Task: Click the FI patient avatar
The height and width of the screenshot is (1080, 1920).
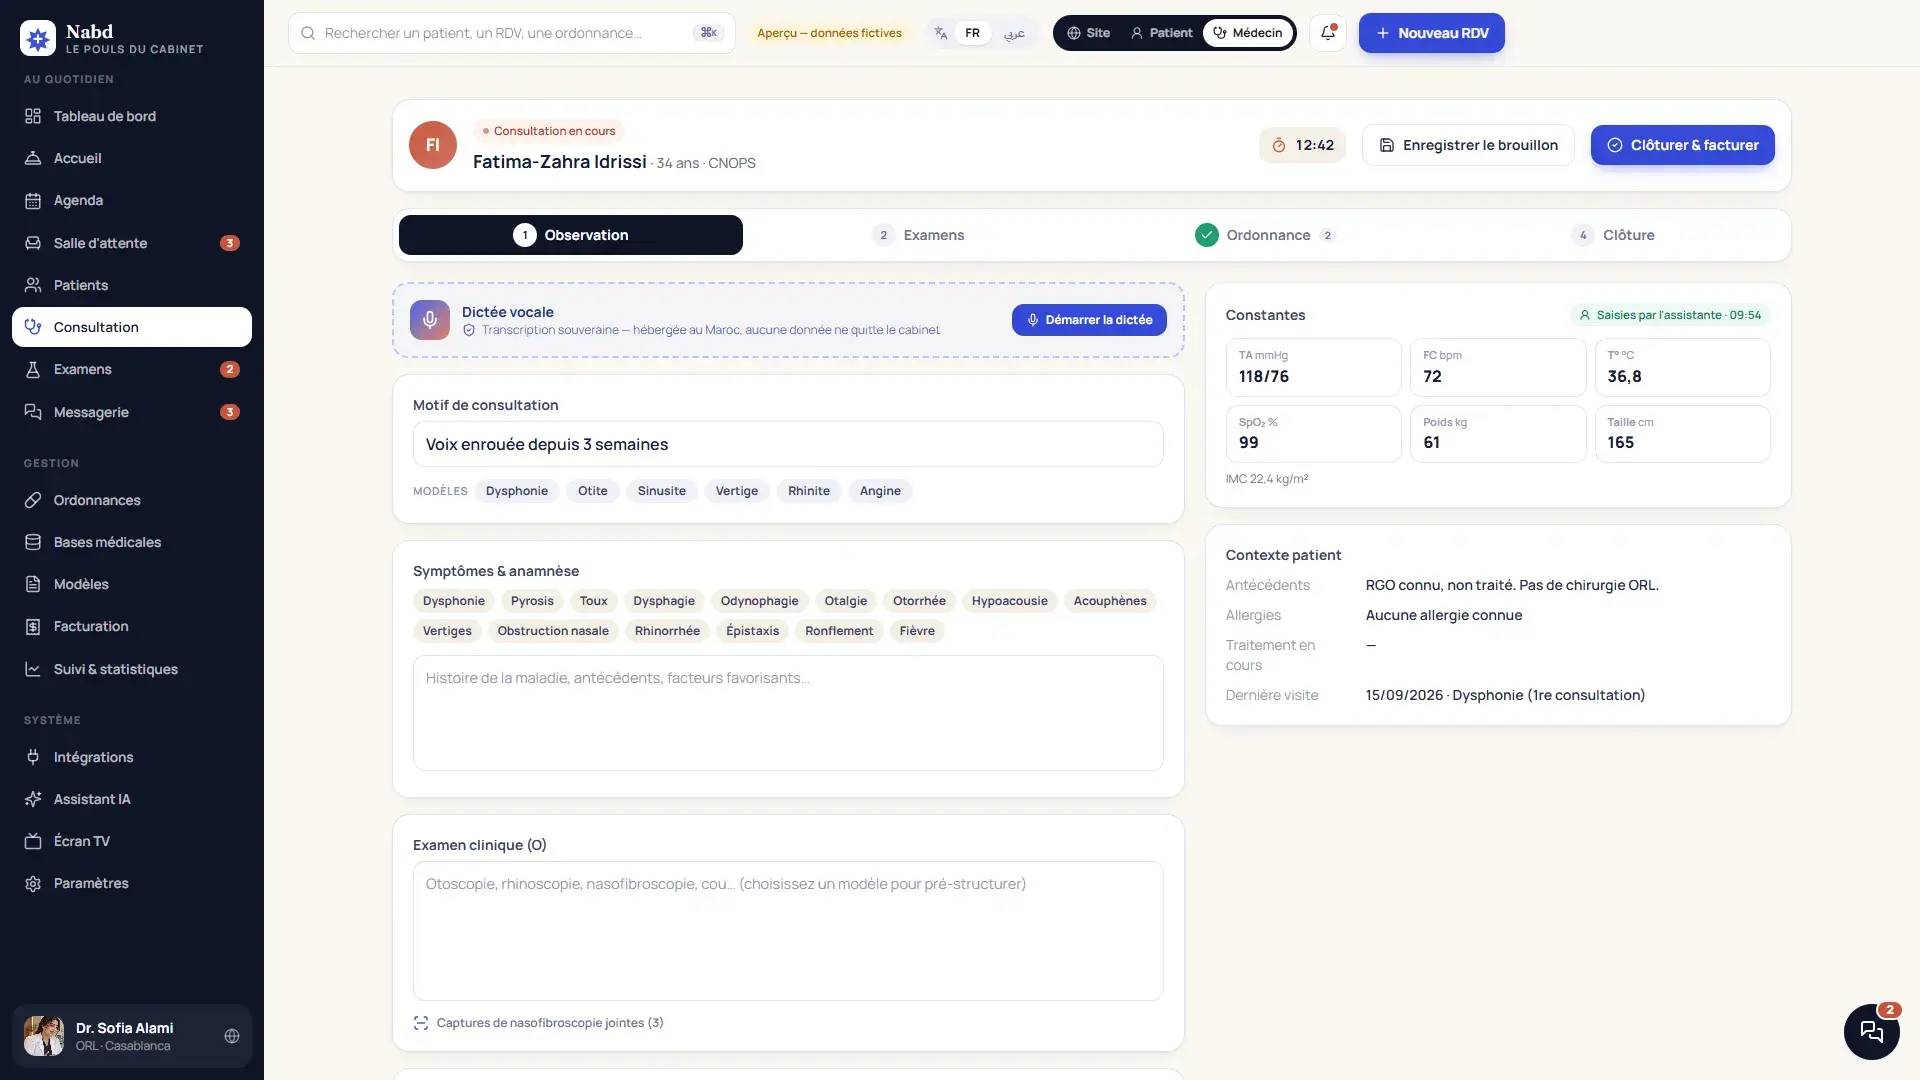Action: [x=433, y=145]
